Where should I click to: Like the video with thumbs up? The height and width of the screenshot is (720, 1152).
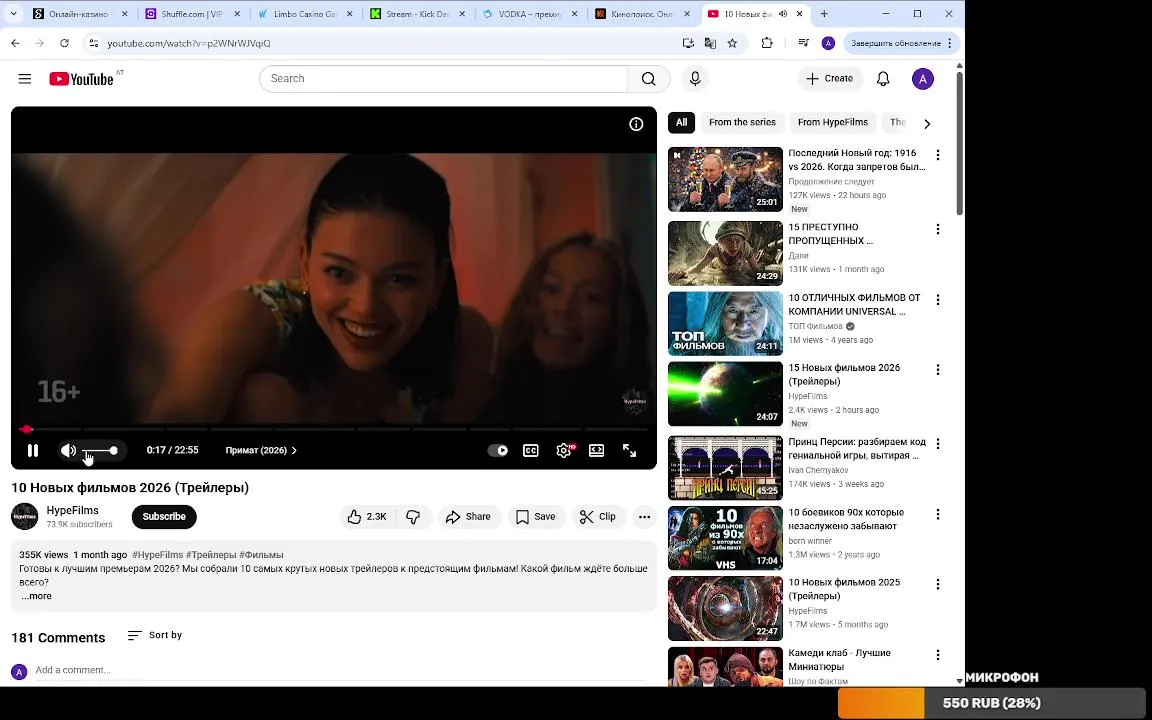point(367,516)
